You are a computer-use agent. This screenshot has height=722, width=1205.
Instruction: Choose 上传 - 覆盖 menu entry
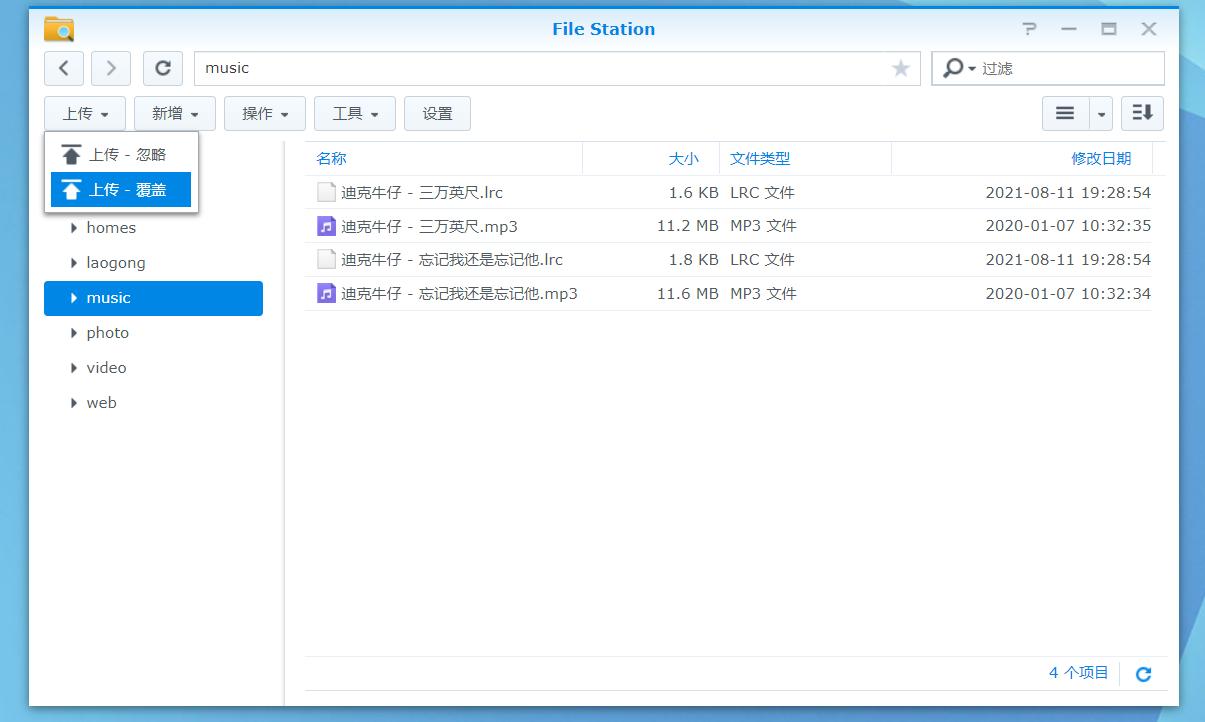pyautogui.click(x=121, y=190)
